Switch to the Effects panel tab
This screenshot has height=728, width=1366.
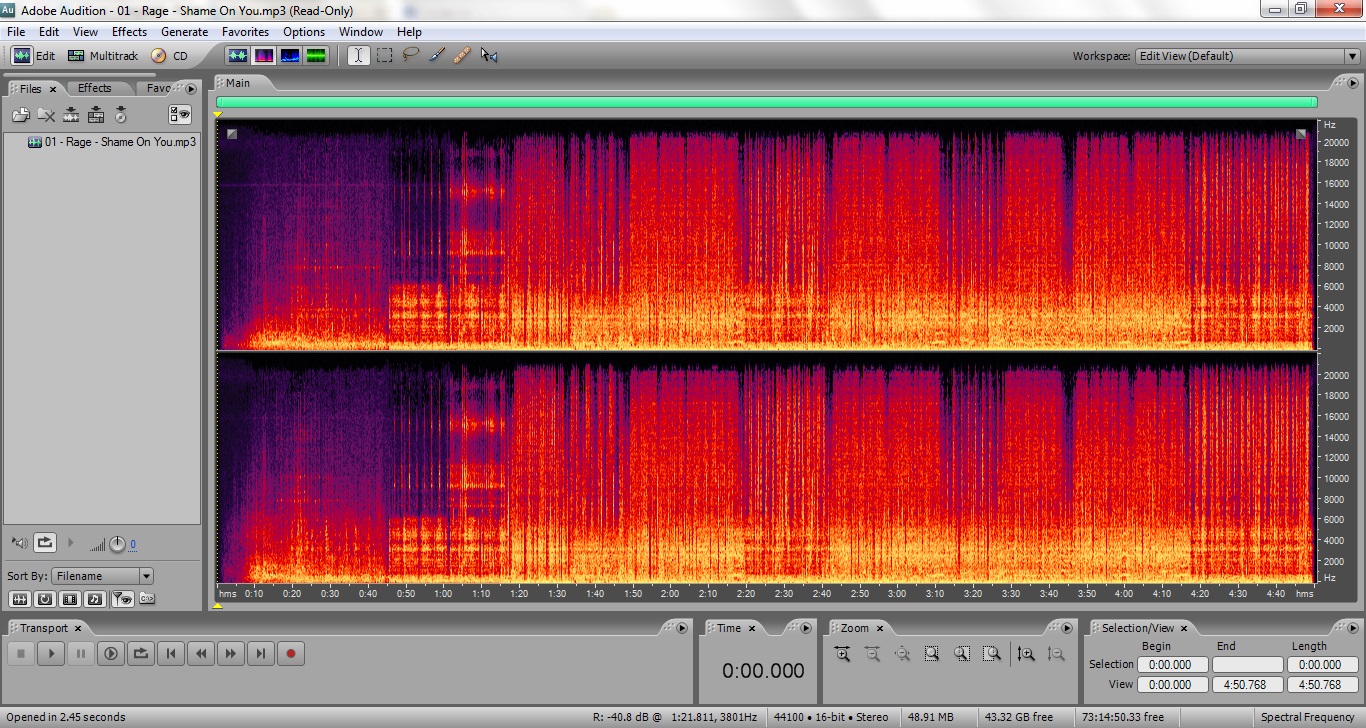(x=95, y=88)
